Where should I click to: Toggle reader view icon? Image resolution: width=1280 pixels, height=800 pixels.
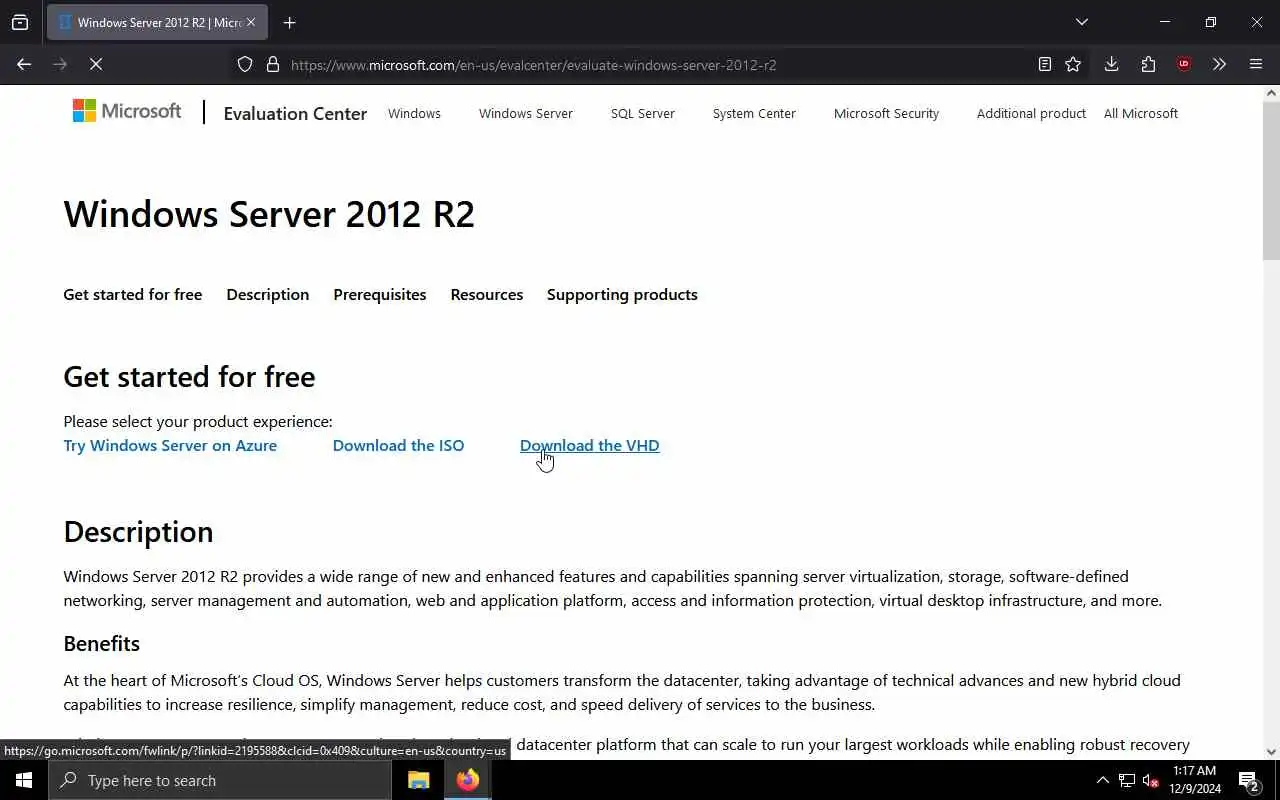pyautogui.click(x=1044, y=64)
